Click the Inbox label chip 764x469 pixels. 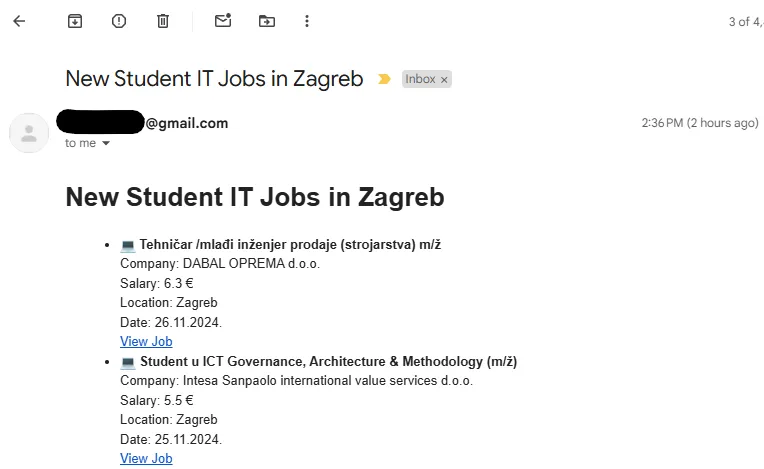click(x=420, y=79)
